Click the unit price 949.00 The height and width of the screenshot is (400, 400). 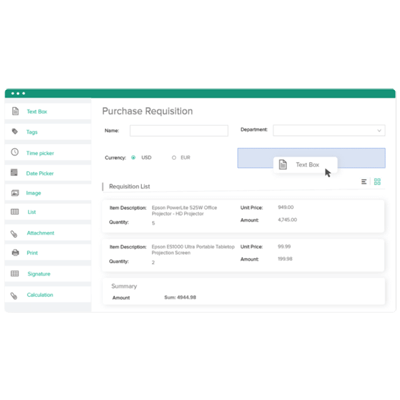[x=286, y=207]
